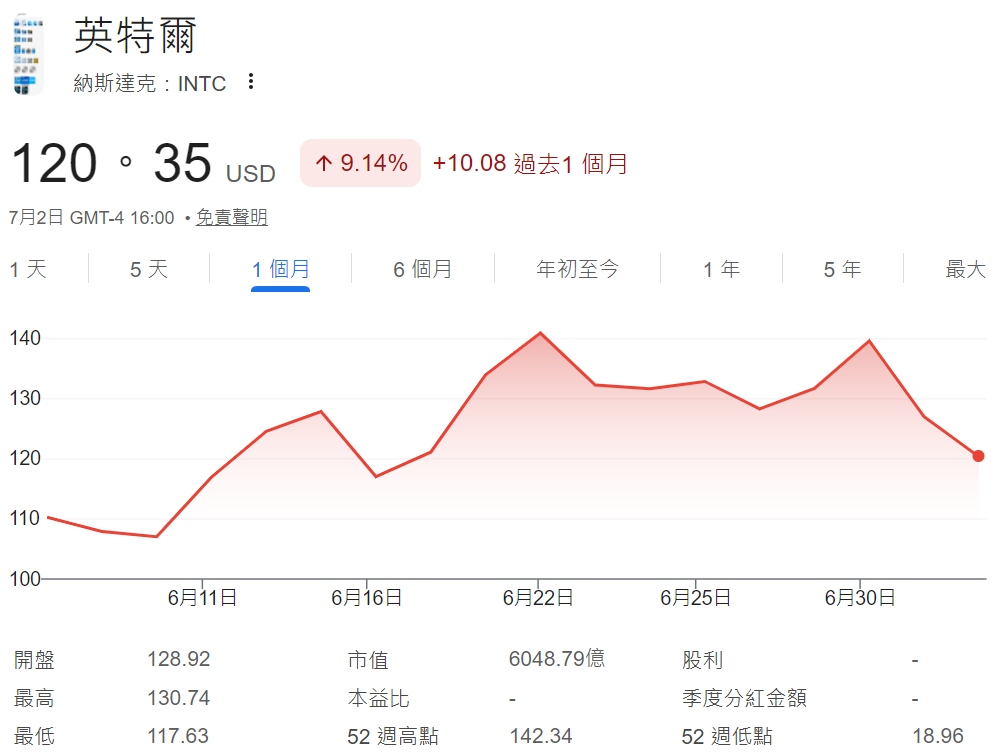Viewport: 994px width, 755px height.
Task: Click the 52 週高點 value 142.34
Action: pyautogui.click(x=541, y=736)
